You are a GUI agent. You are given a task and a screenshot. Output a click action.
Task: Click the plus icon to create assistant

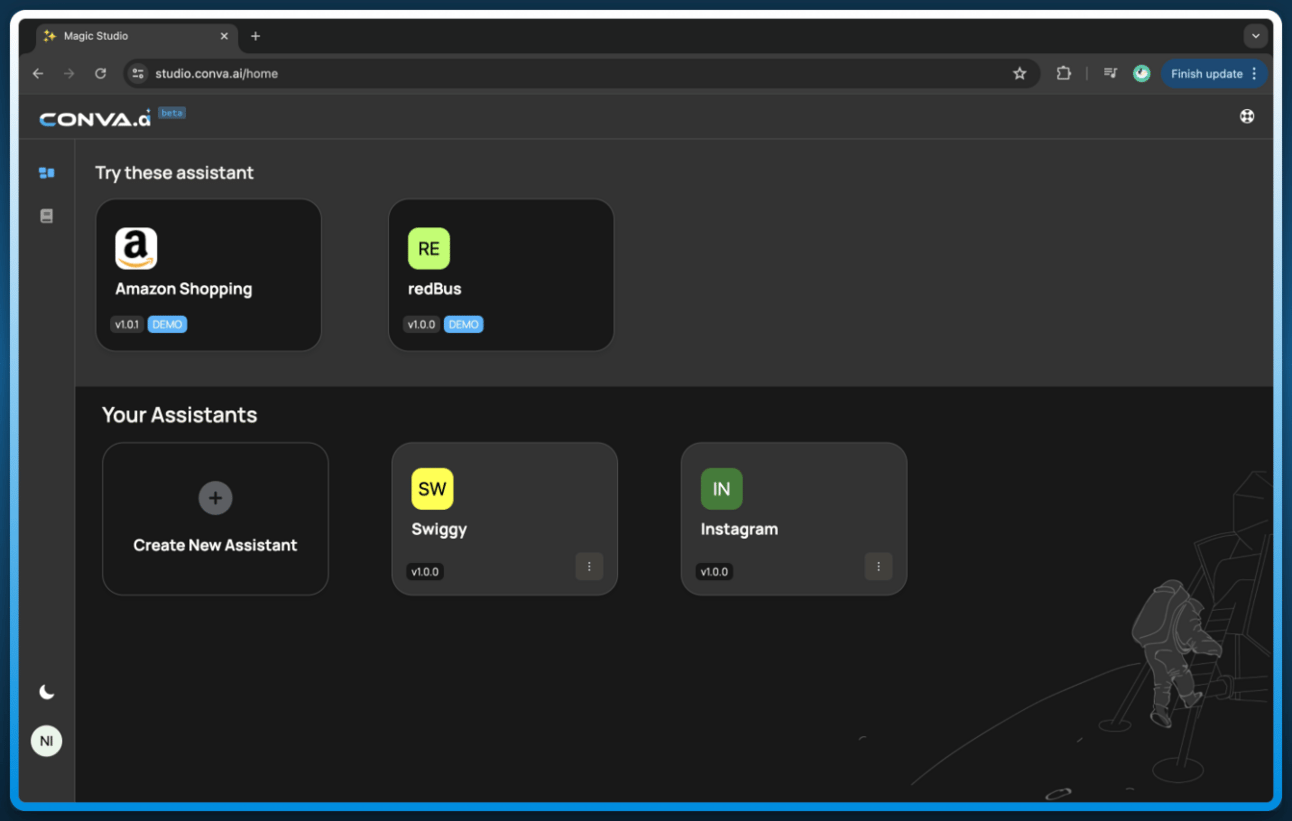[215, 498]
